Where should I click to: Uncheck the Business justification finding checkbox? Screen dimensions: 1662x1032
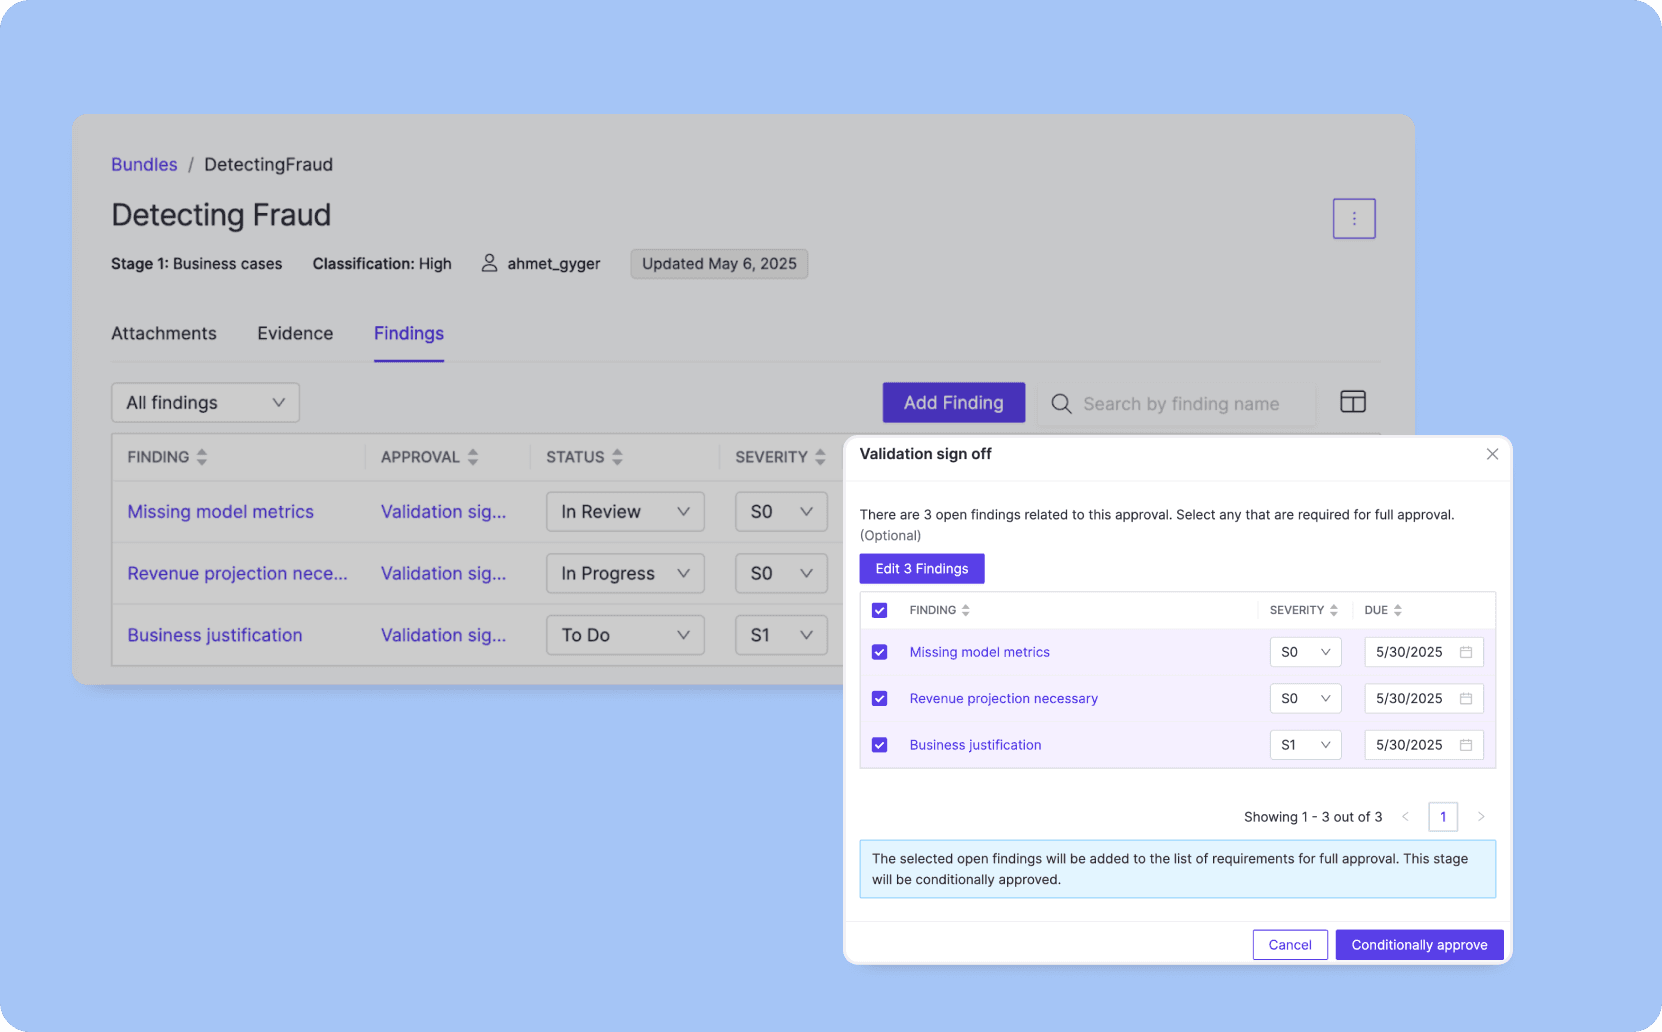click(879, 744)
